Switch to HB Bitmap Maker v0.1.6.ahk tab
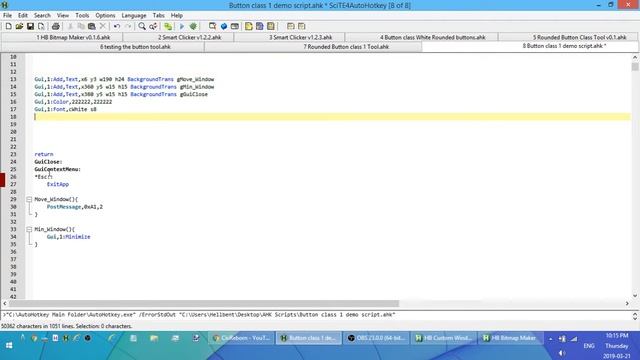Viewport: 640px width, 360px height. [62, 37]
